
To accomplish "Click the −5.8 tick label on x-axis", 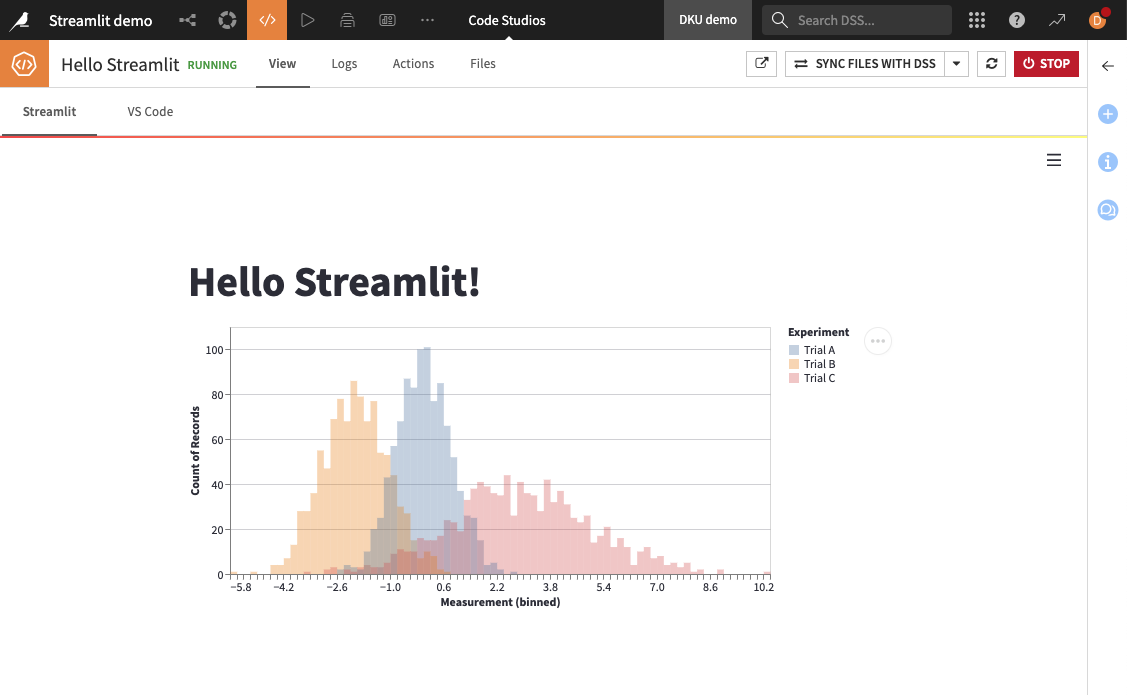I will click(242, 587).
